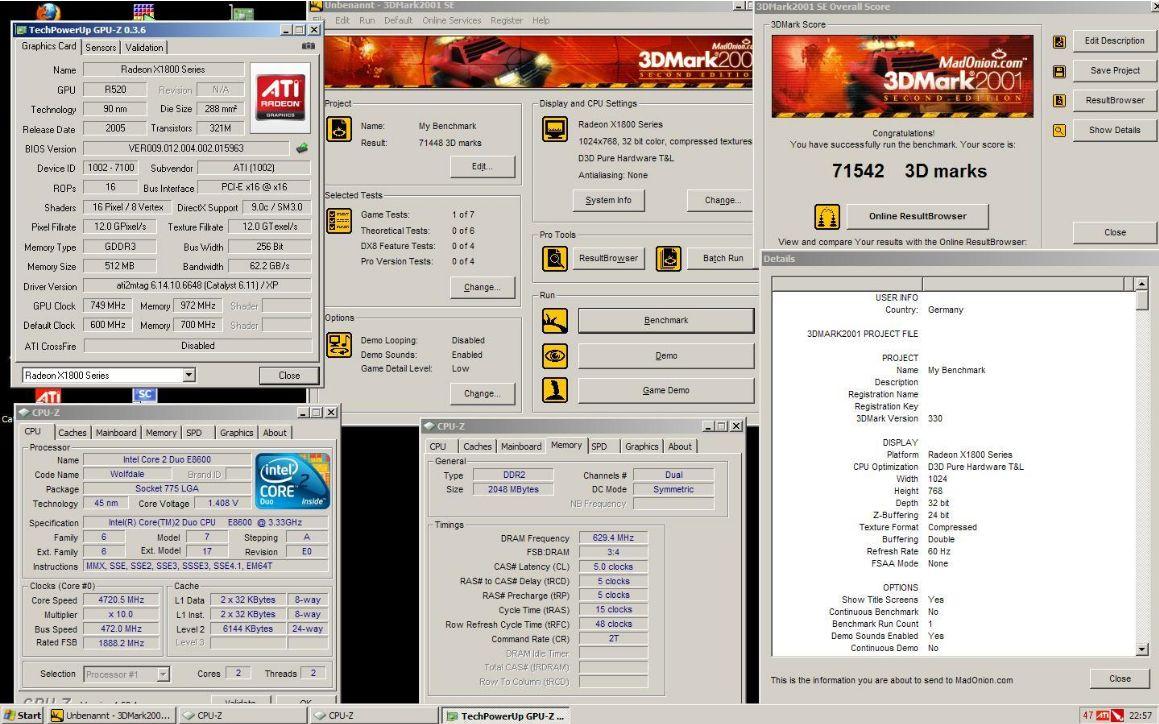Screen dimensions: 1159x724
Task: Click the ResultBrowser magnifier icon in Pro Tools
Action: (555, 258)
